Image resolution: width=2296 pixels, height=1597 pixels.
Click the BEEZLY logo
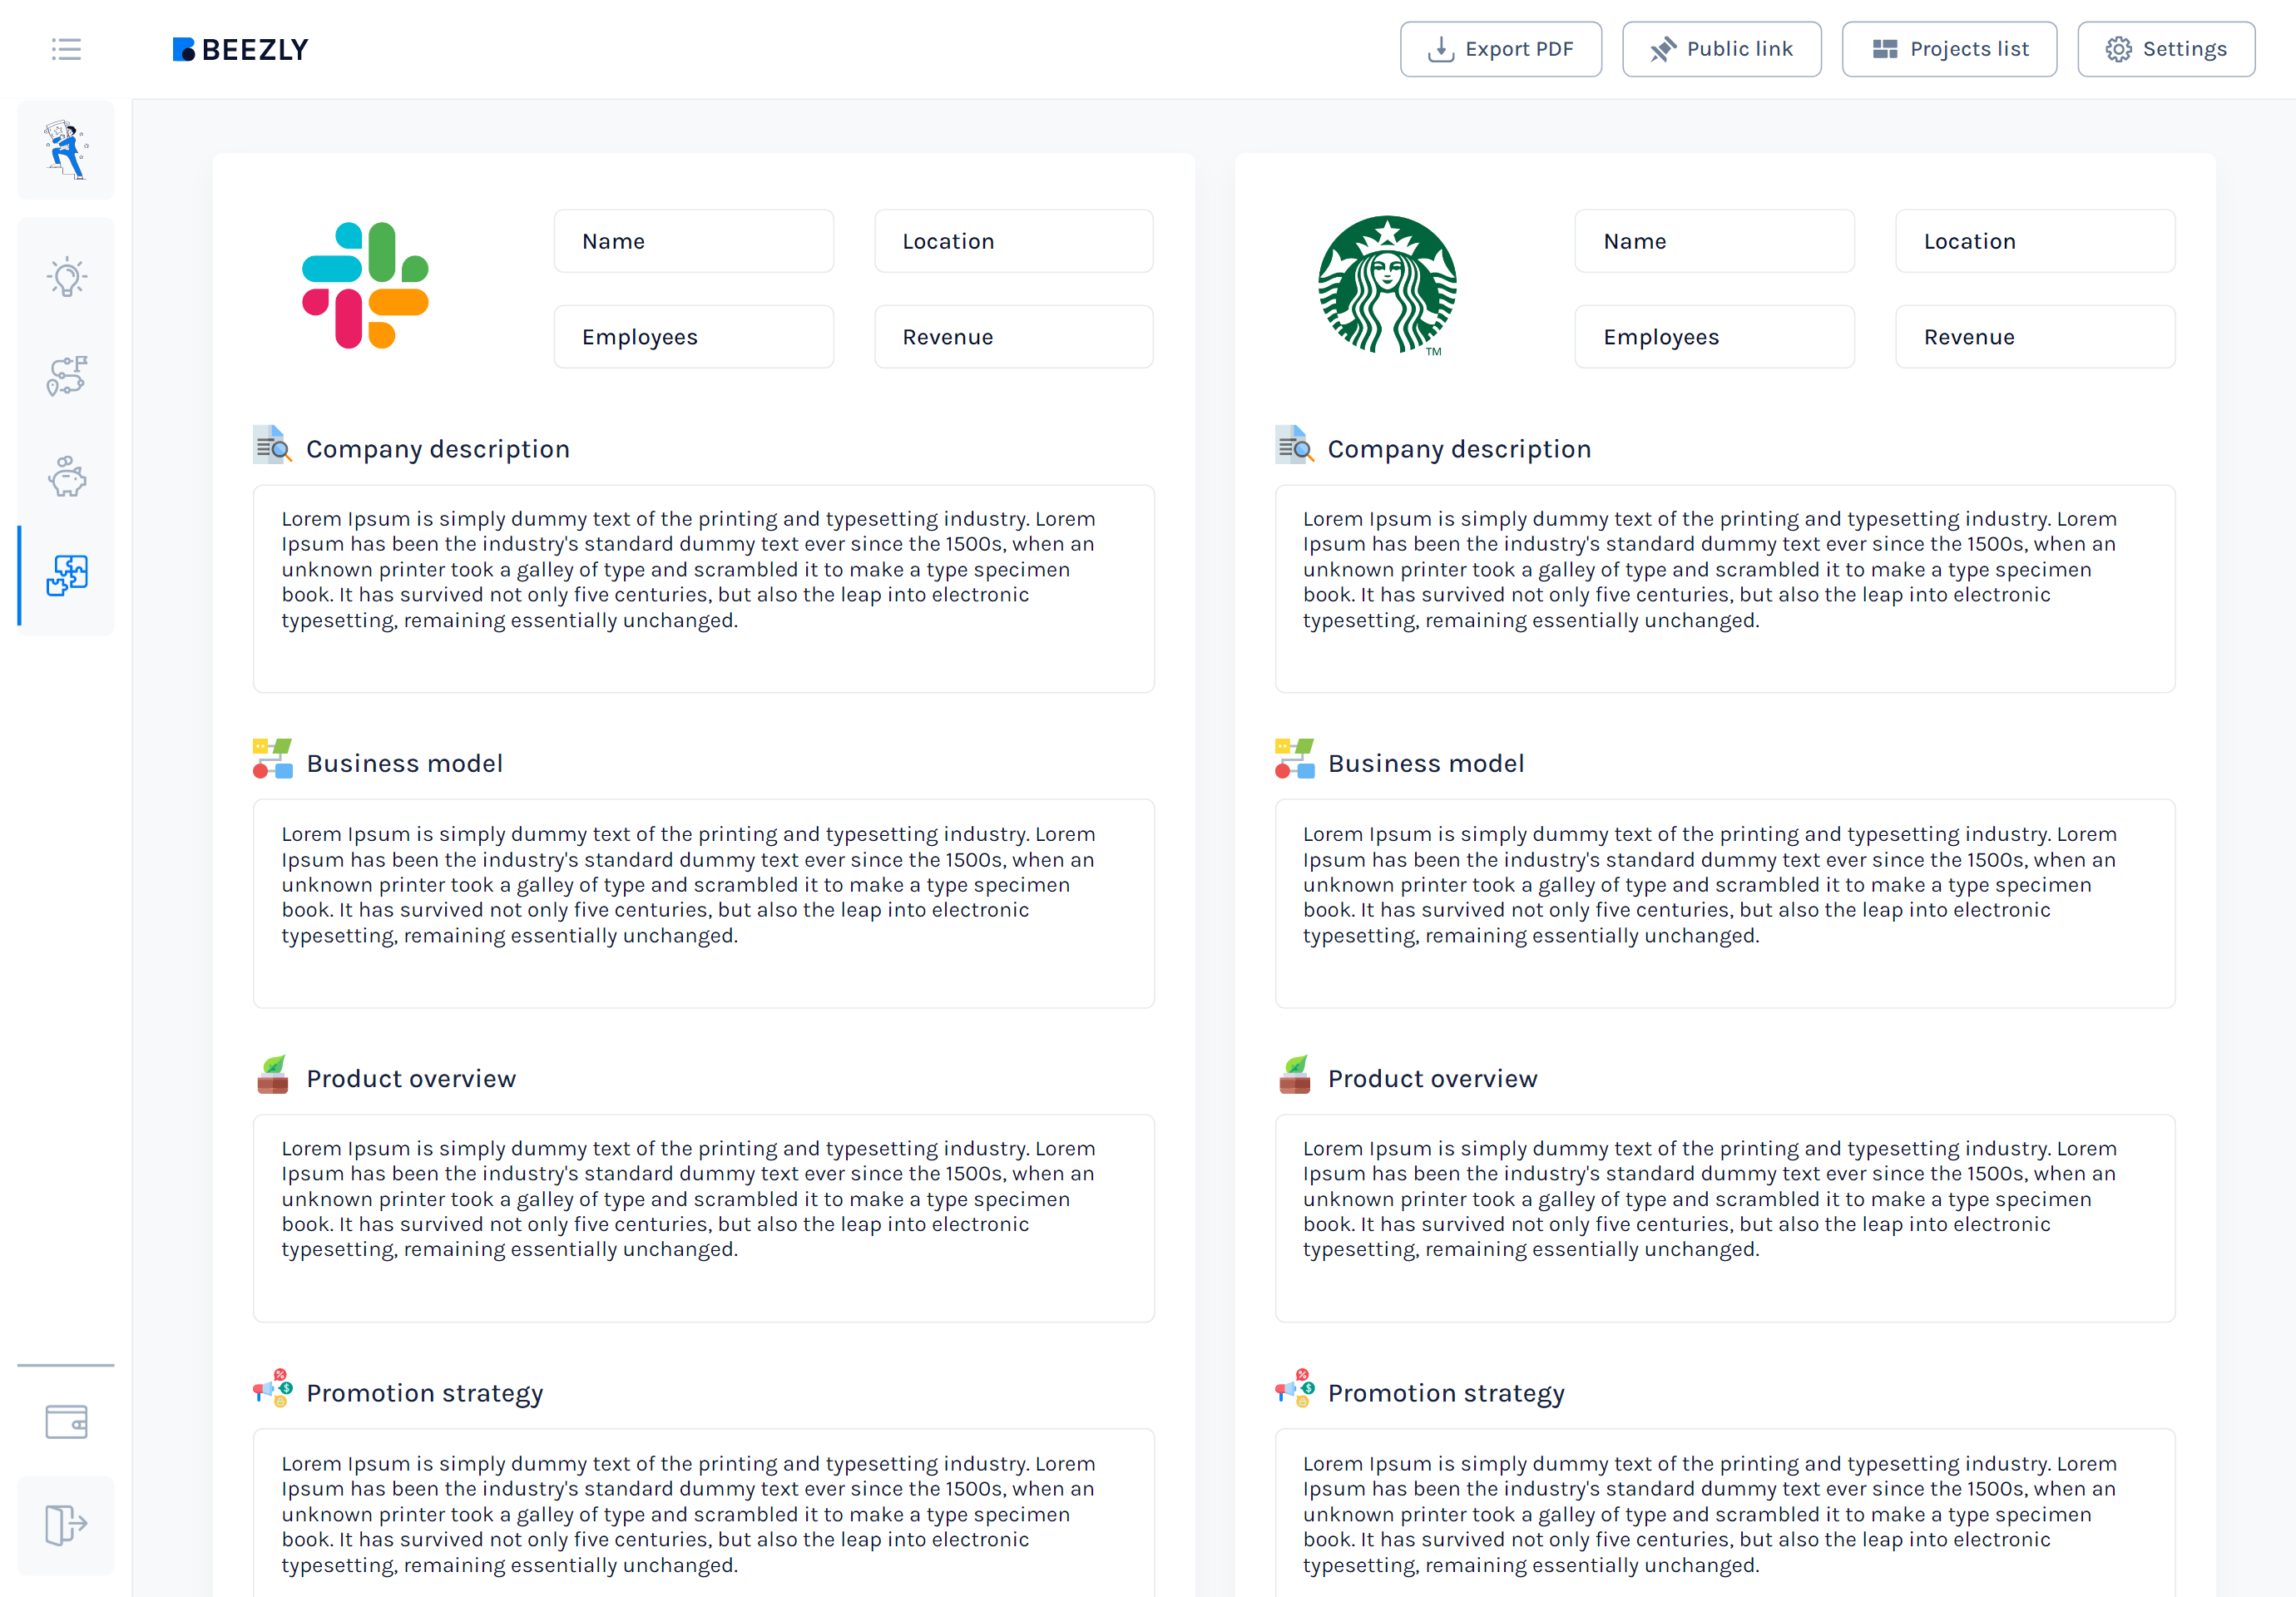coord(239,49)
